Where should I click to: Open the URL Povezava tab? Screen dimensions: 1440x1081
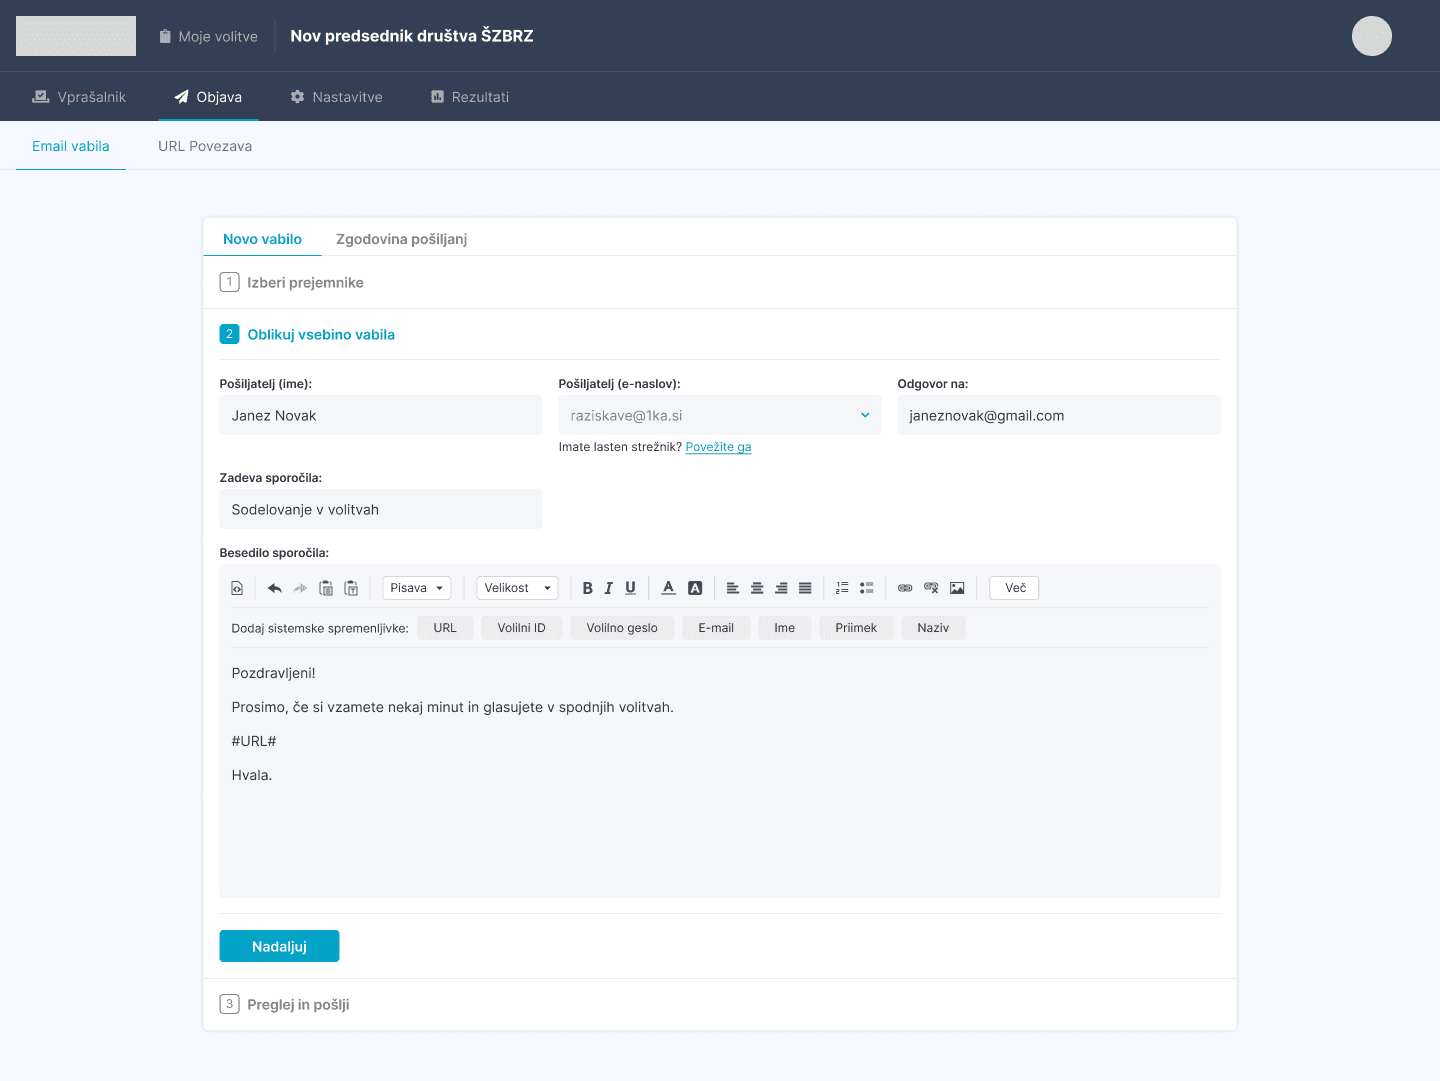[x=205, y=146]
